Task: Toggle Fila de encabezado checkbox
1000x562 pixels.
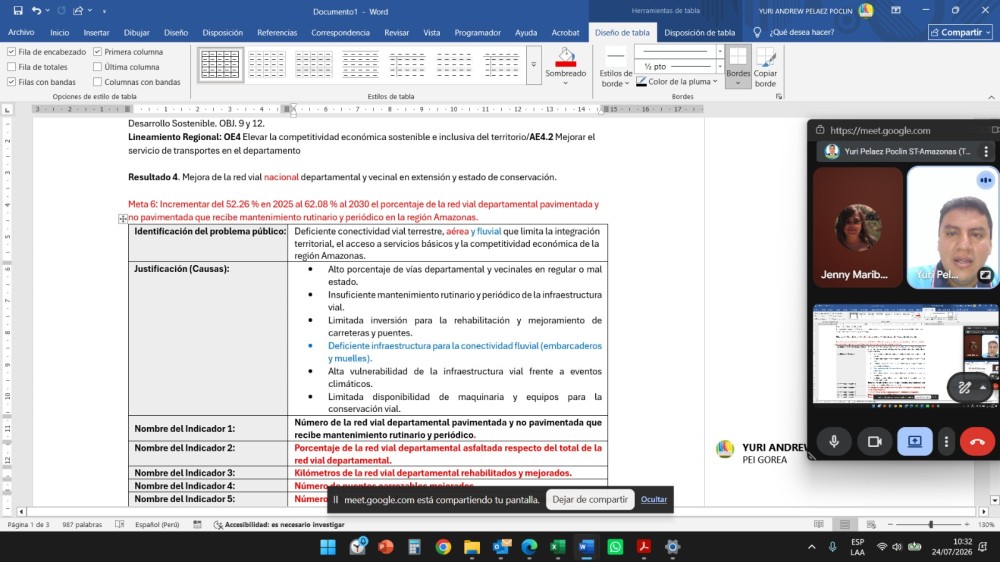Action: [11, 52]
